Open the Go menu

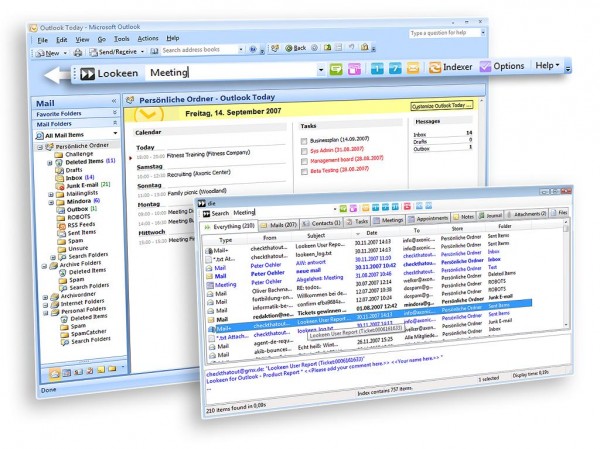[x=101, y=39]
